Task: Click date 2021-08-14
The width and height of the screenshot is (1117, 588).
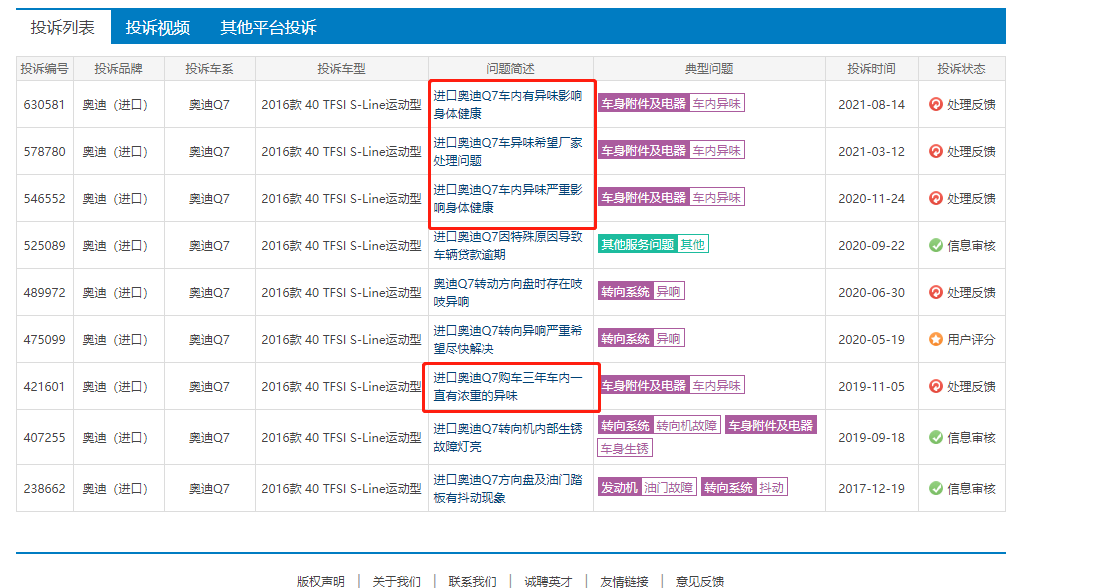Action: click(871, 104)
